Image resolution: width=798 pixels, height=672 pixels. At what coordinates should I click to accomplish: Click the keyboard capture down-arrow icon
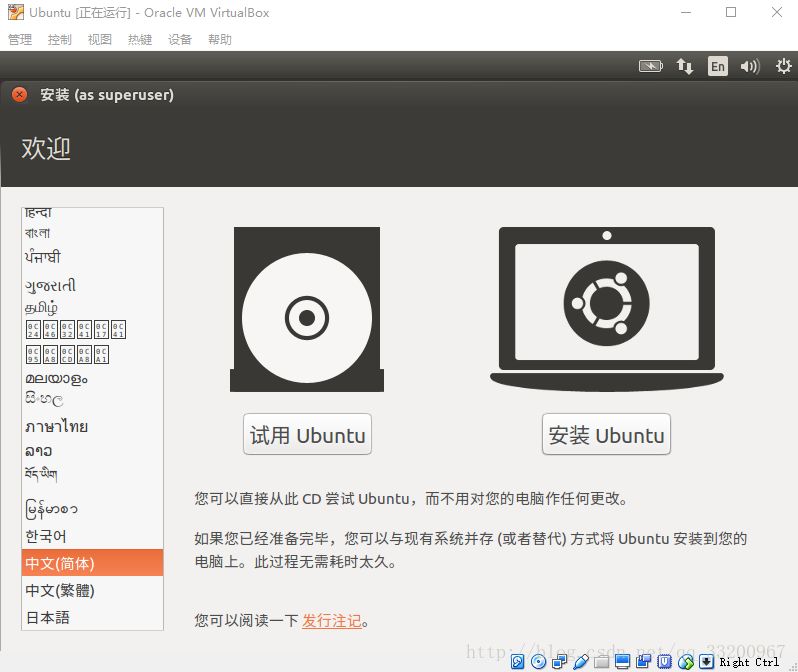coord(706,661)
